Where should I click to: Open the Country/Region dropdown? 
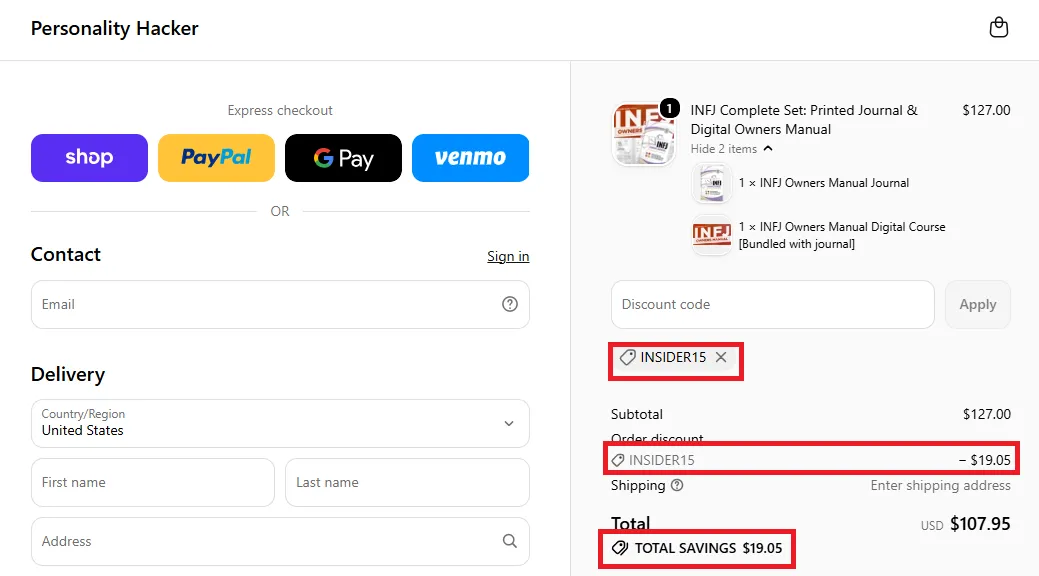coord(280,423)
